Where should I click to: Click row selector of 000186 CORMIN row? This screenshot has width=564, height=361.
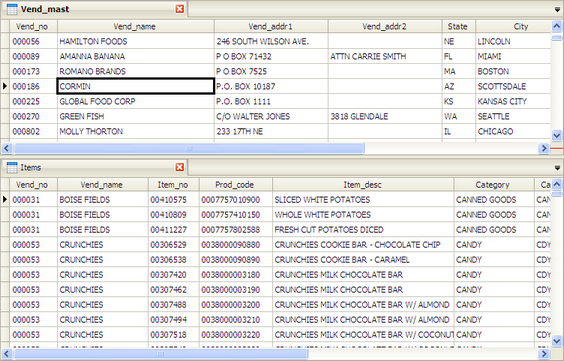[5, 86]
